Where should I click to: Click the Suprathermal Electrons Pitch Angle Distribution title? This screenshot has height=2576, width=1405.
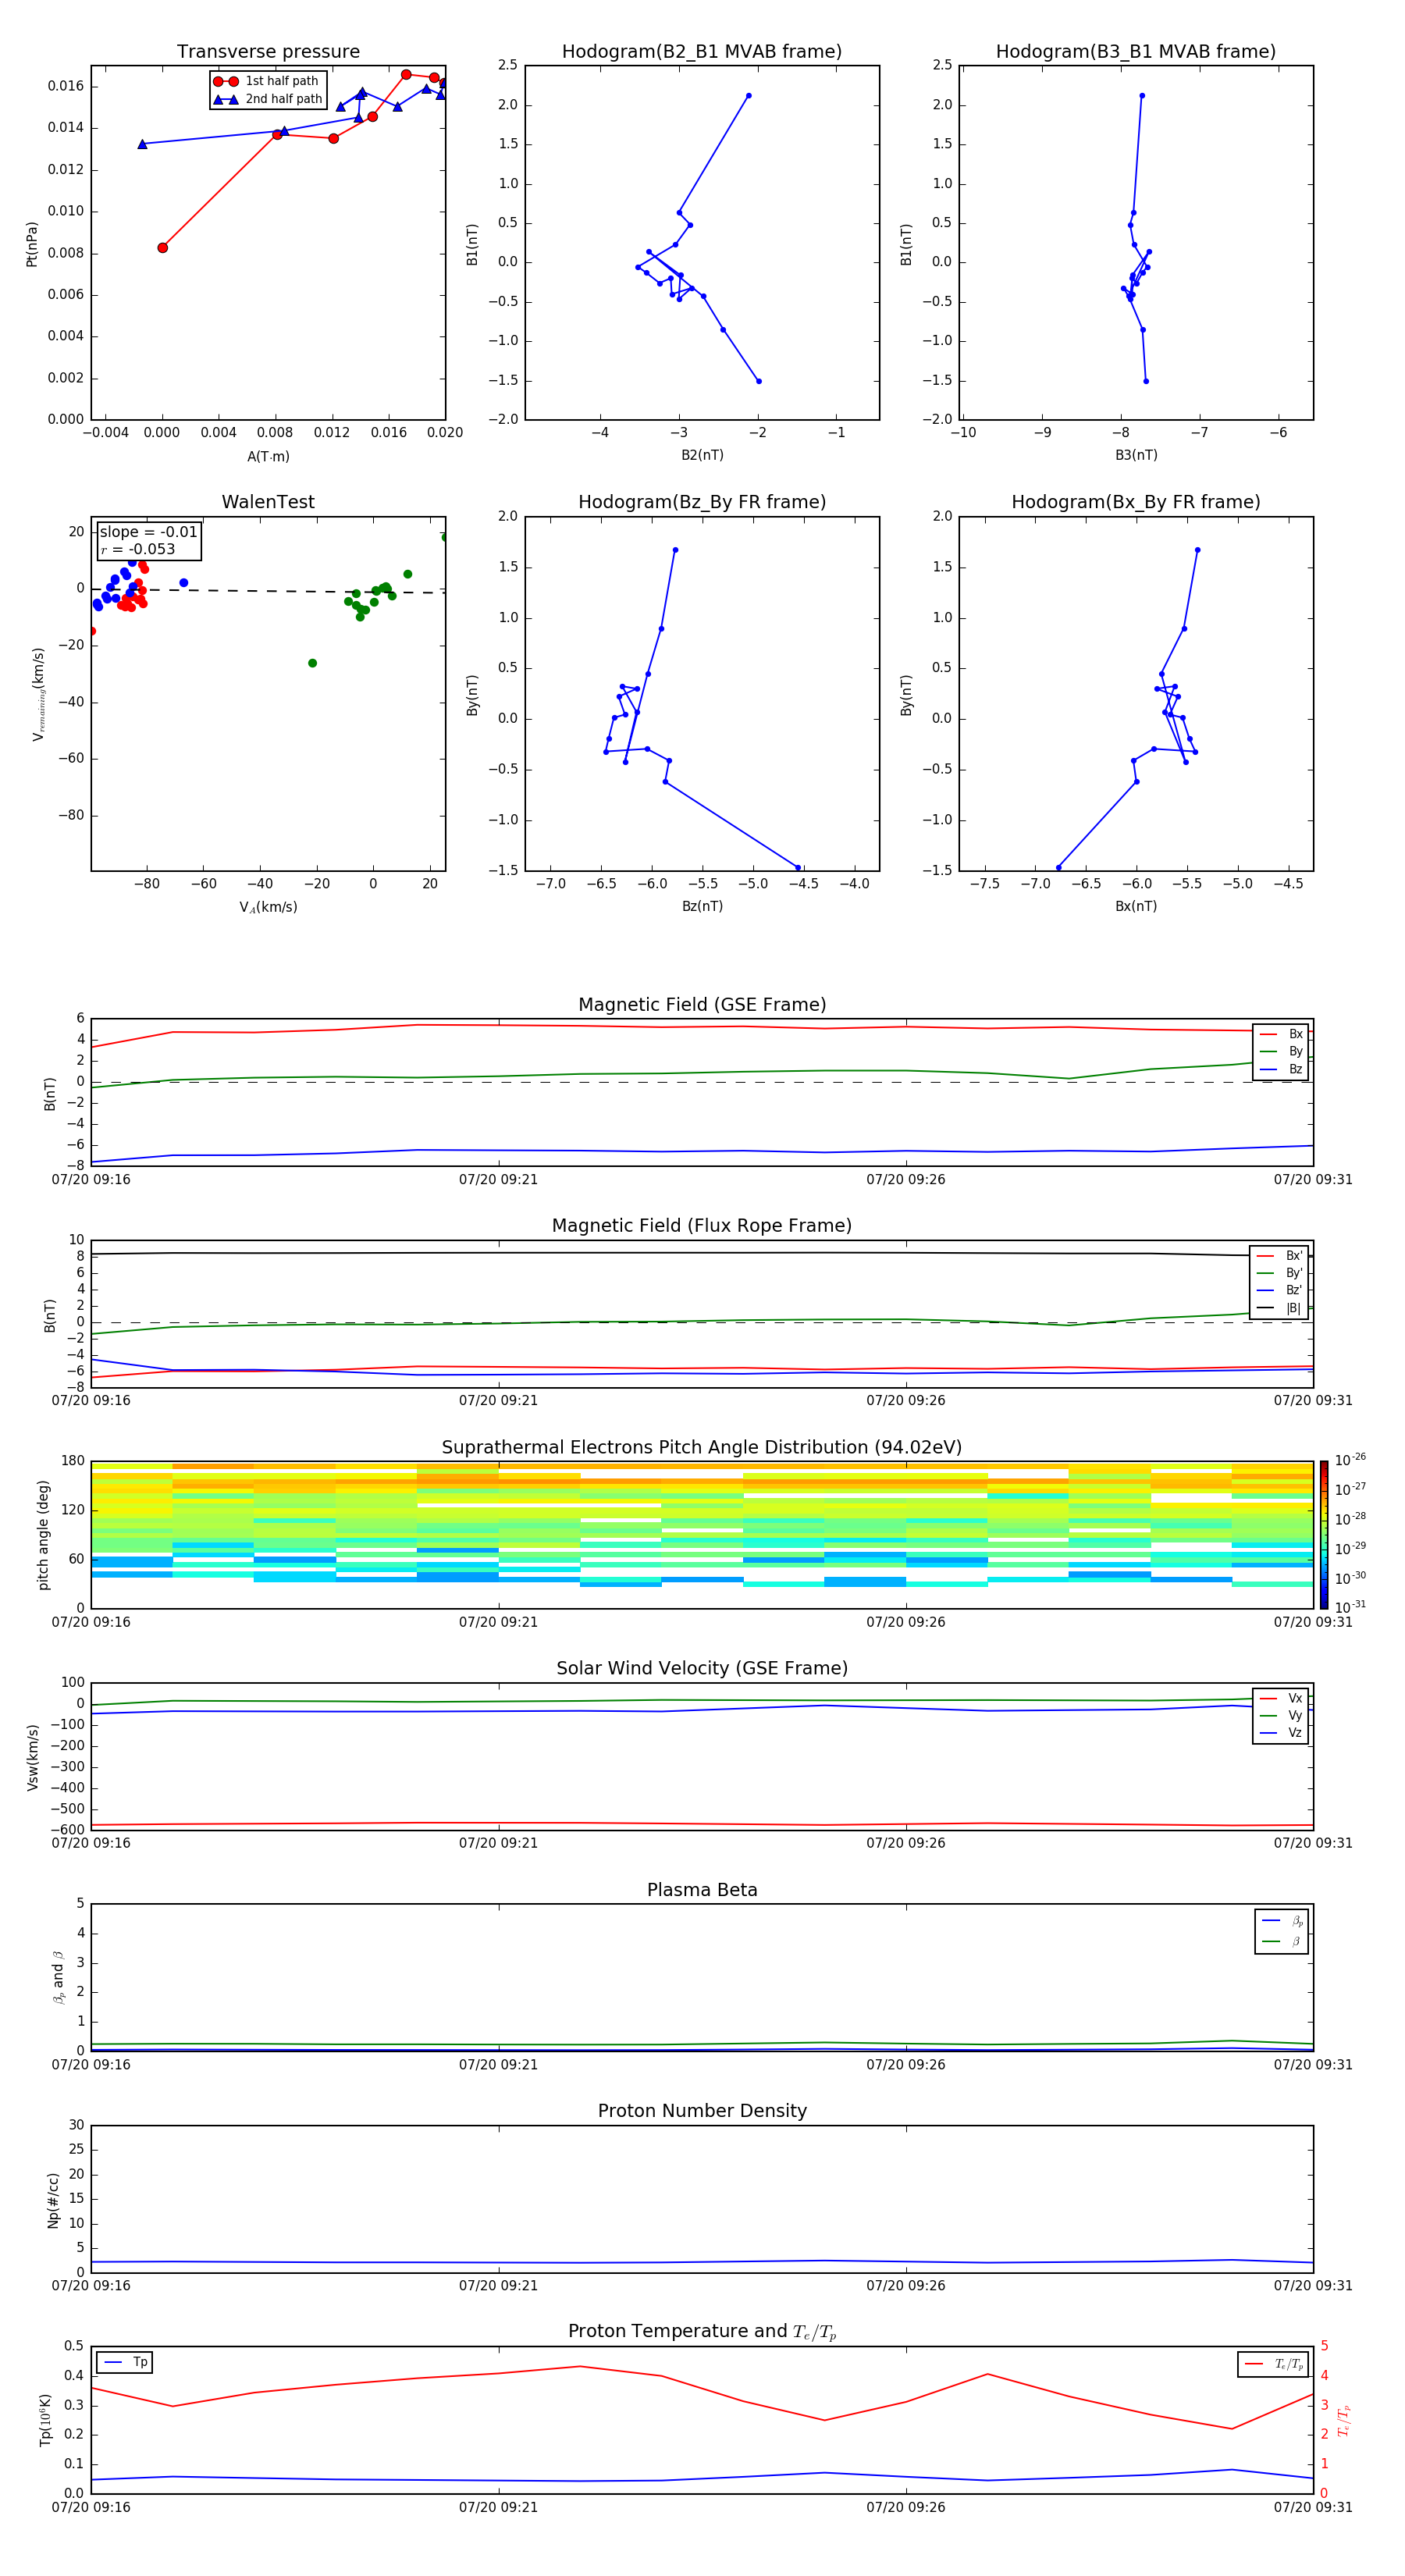coord(702,1447)
